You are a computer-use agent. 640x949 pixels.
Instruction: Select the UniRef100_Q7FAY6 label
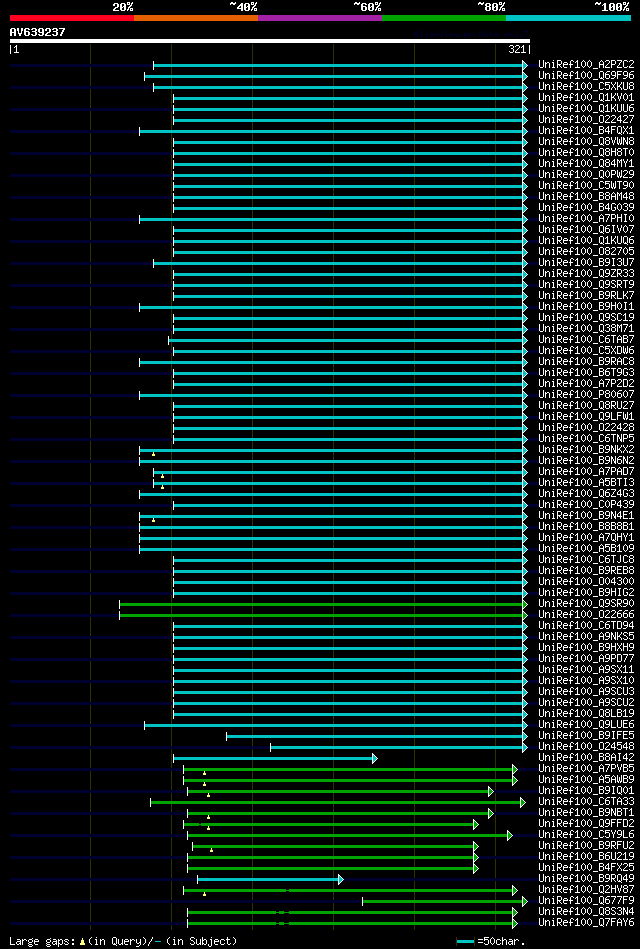click(586, 923)
